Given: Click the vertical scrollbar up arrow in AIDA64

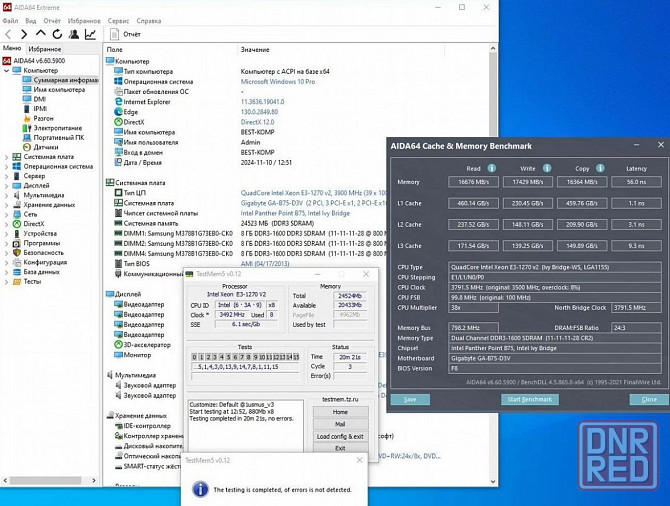Looking at the screenshot, I should coord(493,49).
